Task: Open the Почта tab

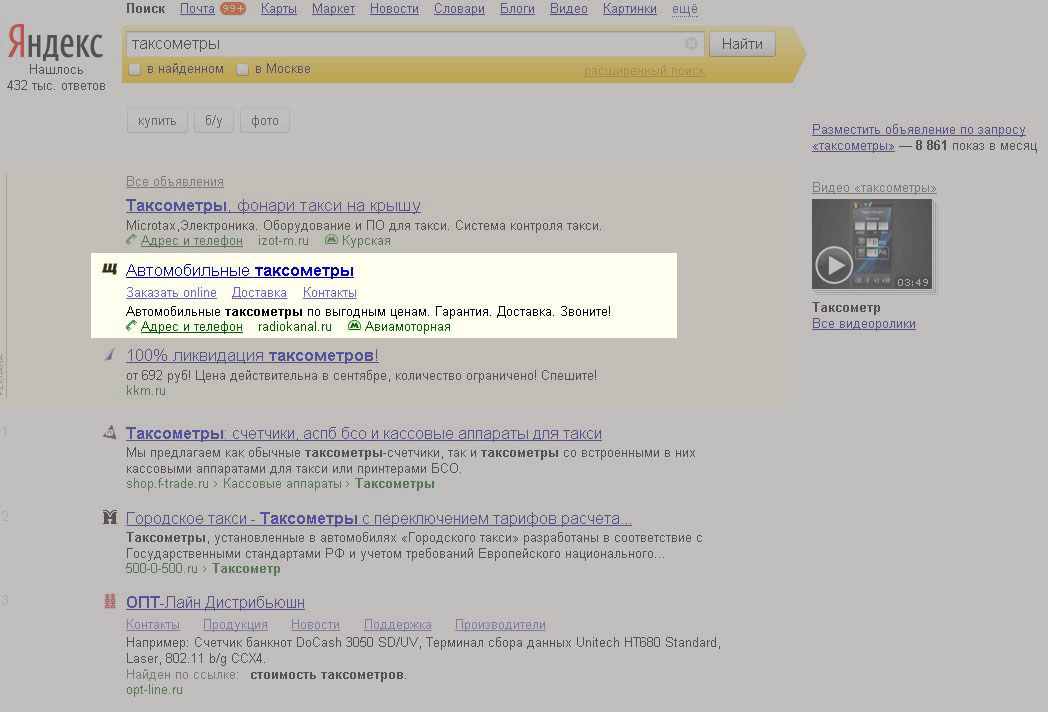Action: pos(197,9)
